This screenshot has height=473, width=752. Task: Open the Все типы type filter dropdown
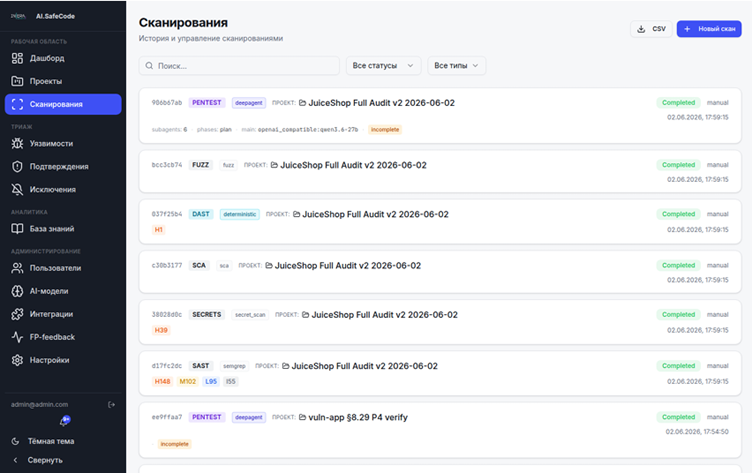coord(457,66)
